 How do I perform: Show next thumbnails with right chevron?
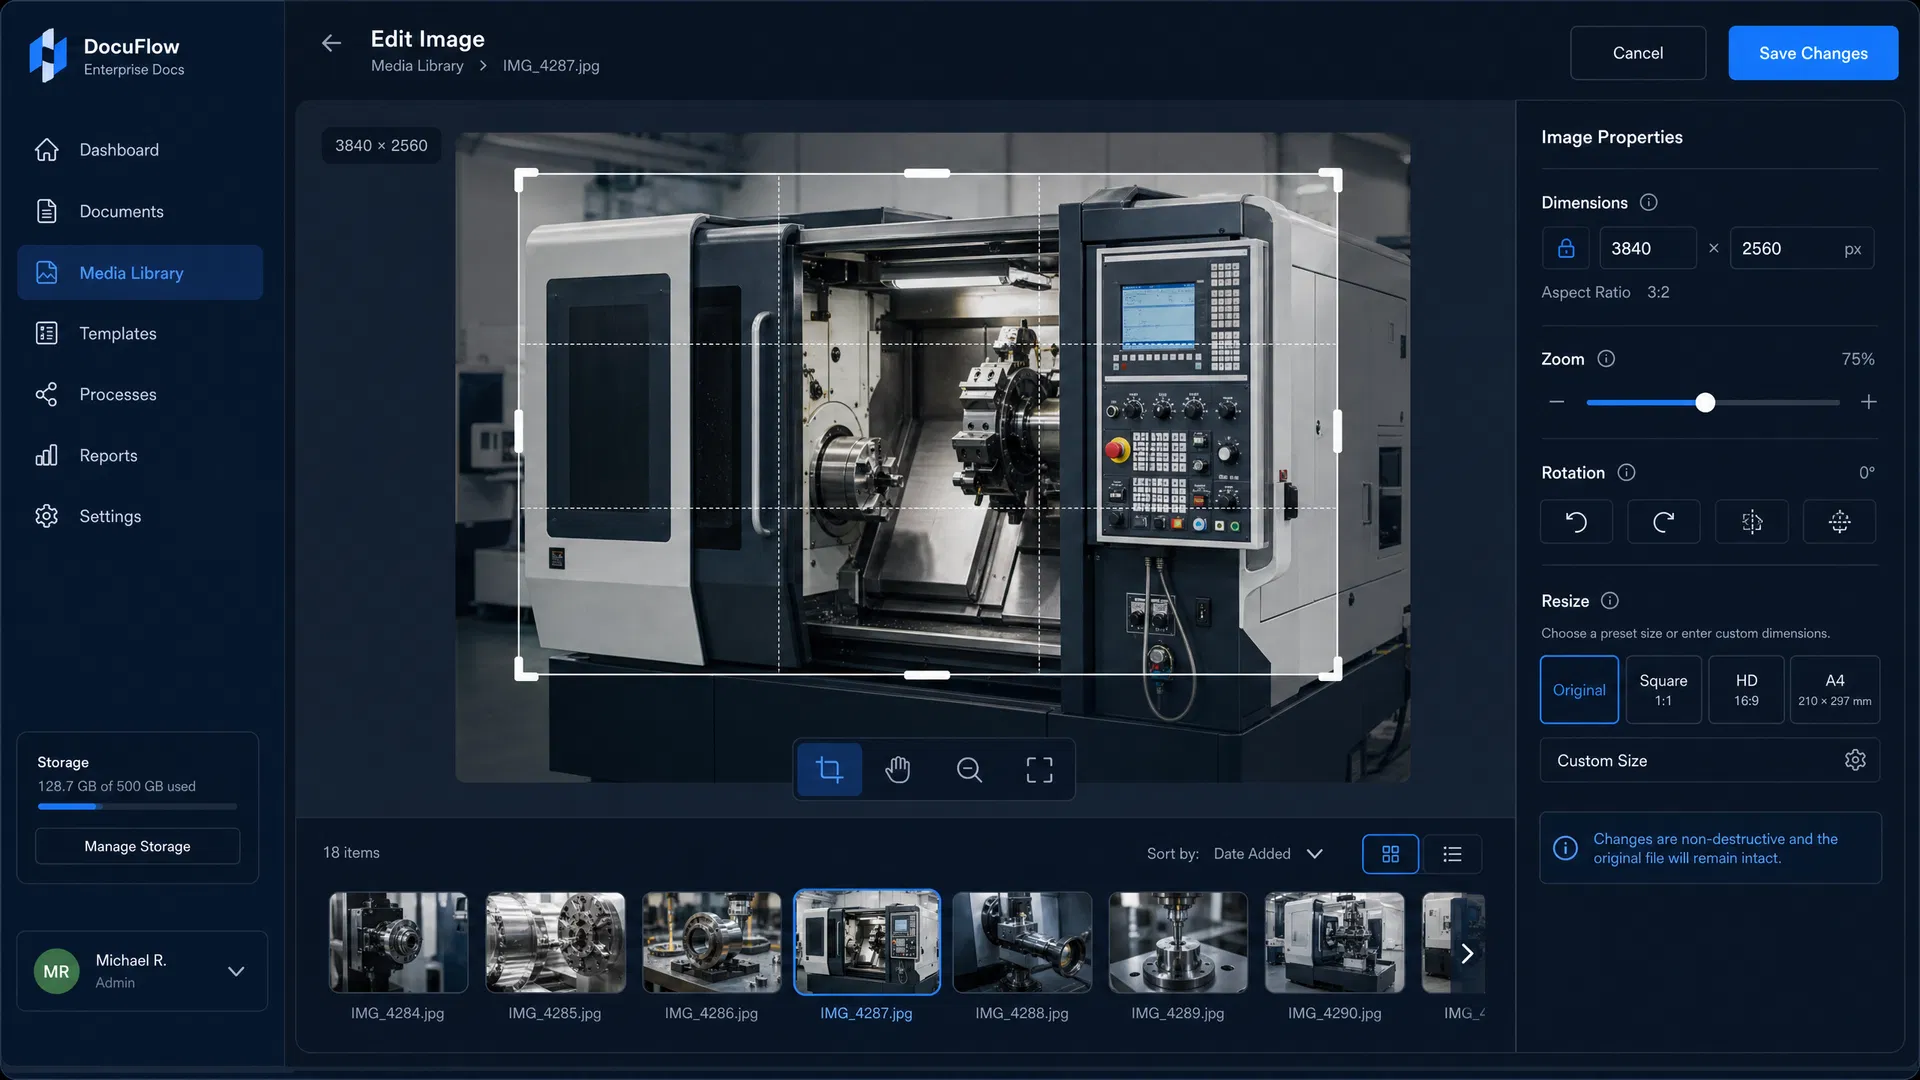tap(1467, 953)
